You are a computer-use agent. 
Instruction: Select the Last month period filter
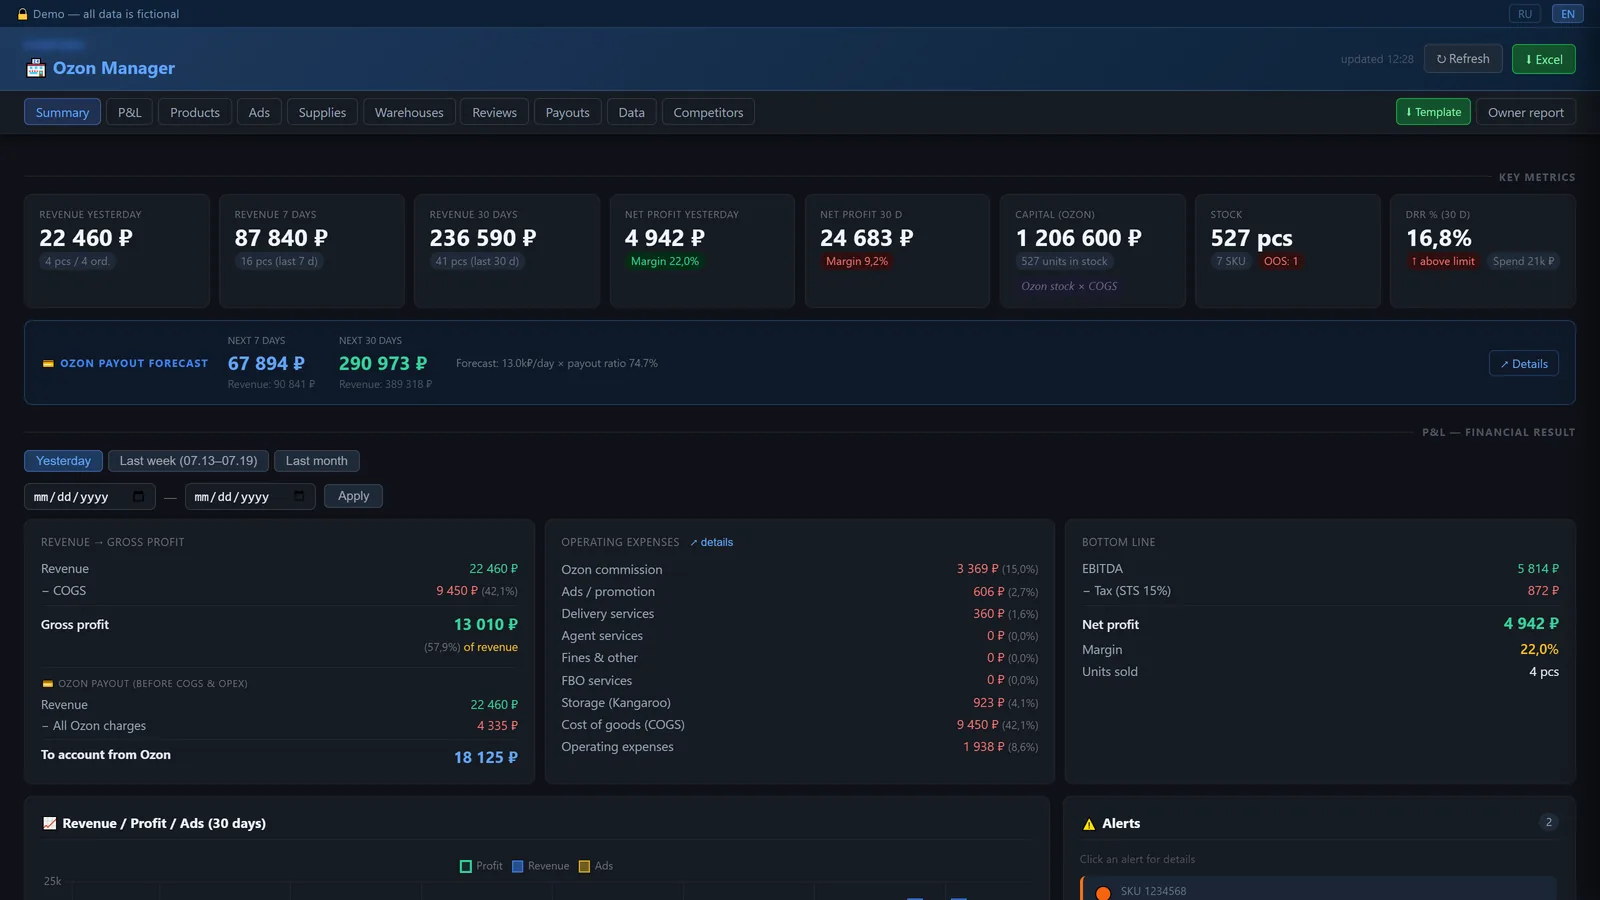pyautogui.click(x=316, y=461)
